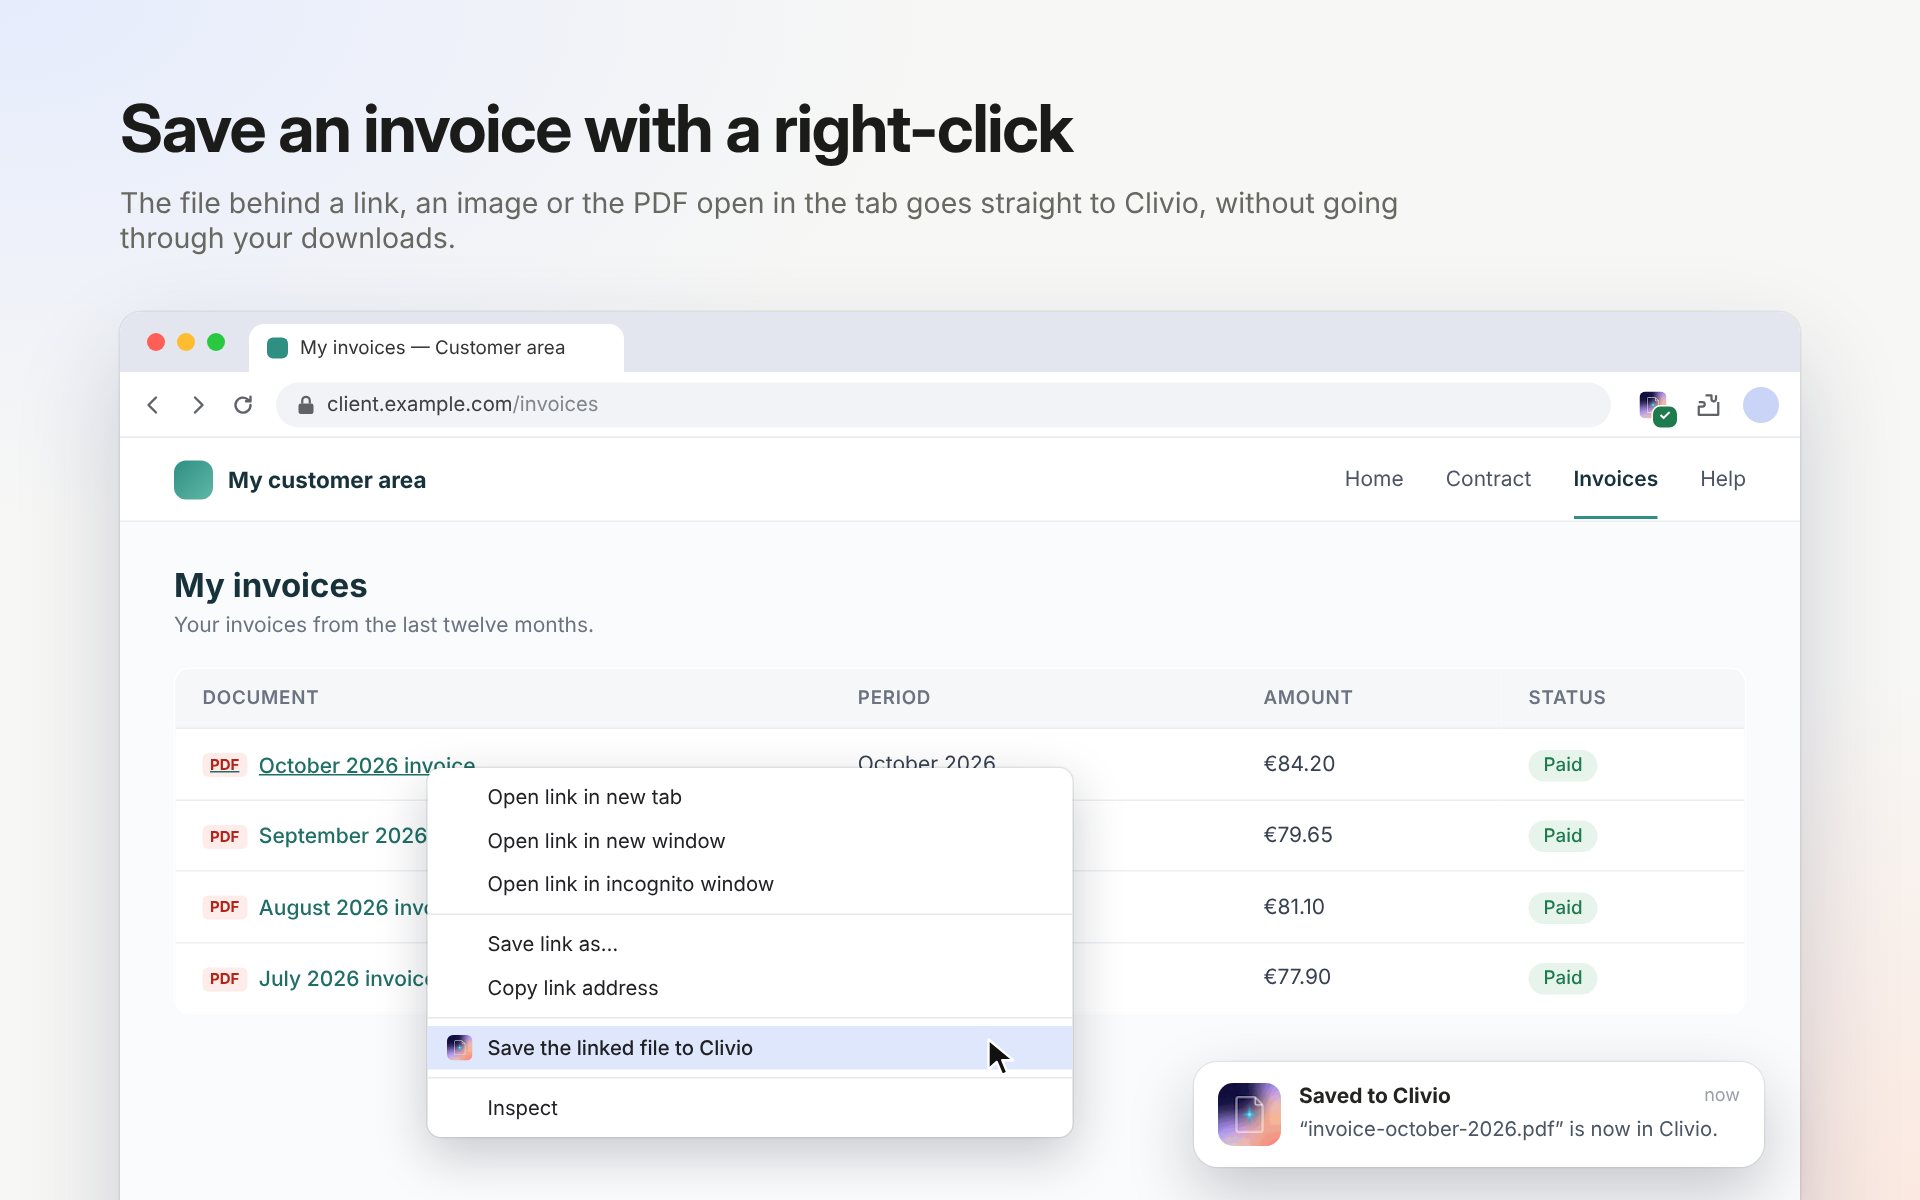This screenshot has height=1200, width=1920.
Task: Click the browser back arrow
Action: pyautogui.click(x=153, y=405)
